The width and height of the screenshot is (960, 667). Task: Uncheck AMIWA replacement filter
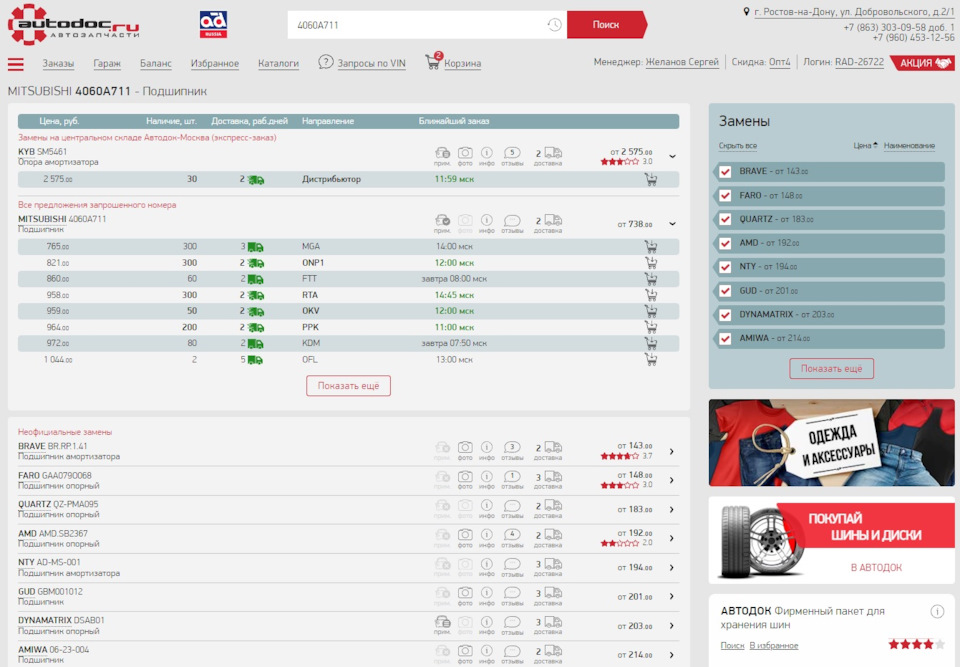pos(726,338)
